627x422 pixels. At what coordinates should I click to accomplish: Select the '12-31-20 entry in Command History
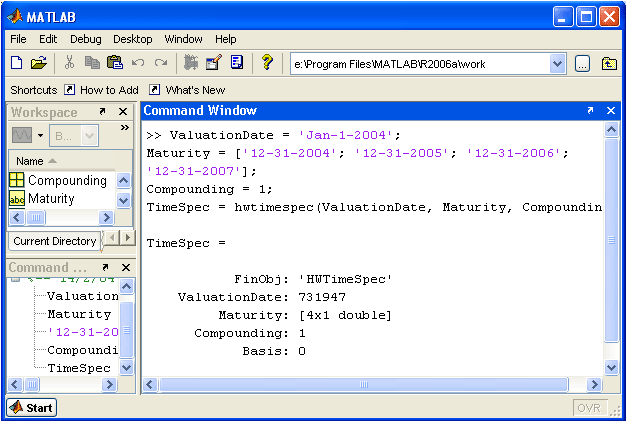(83, 332)
